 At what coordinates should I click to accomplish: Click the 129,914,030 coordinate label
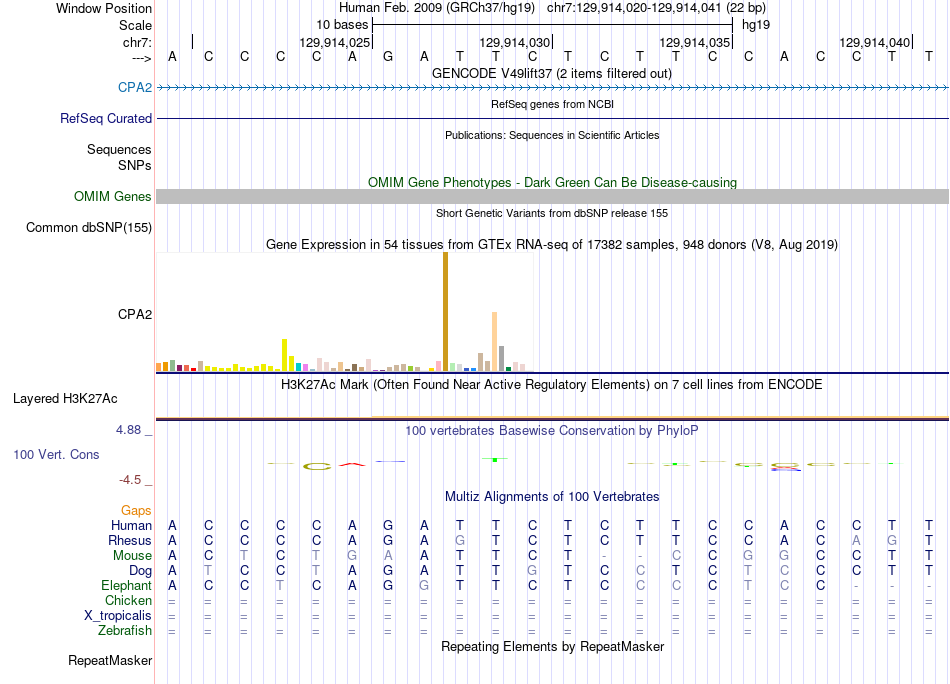[x=514, y=42]
